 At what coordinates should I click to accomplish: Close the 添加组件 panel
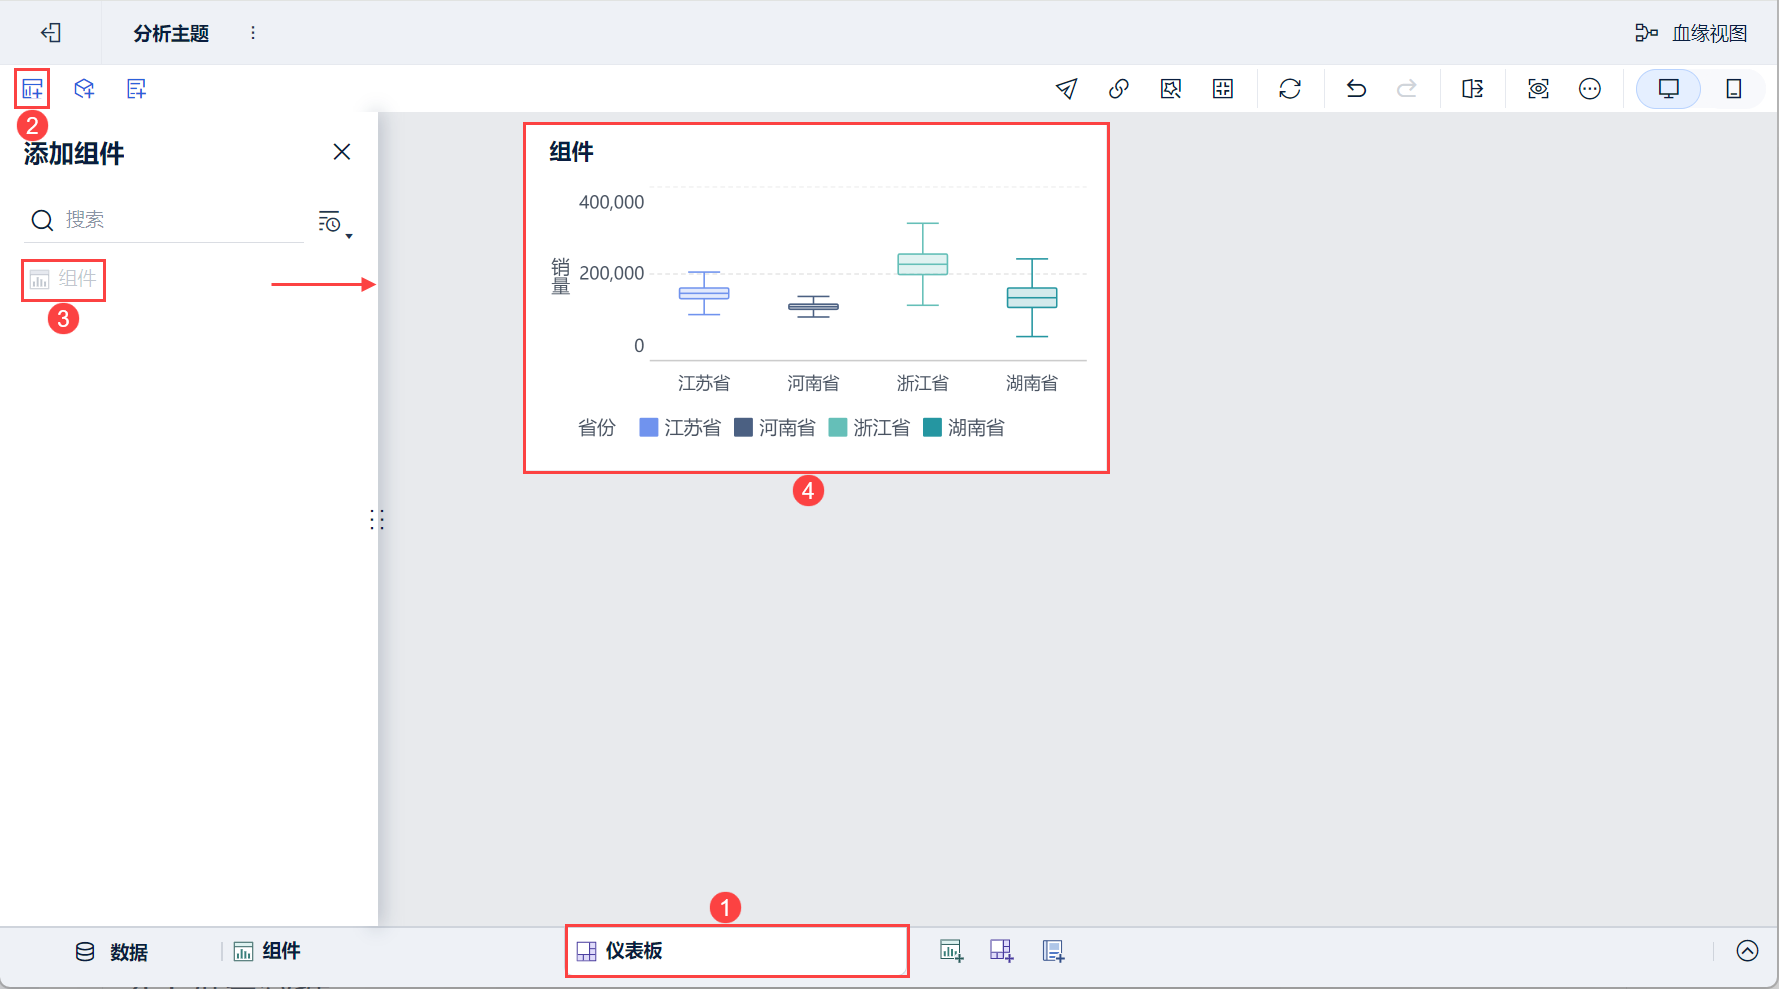coord(342,152)
